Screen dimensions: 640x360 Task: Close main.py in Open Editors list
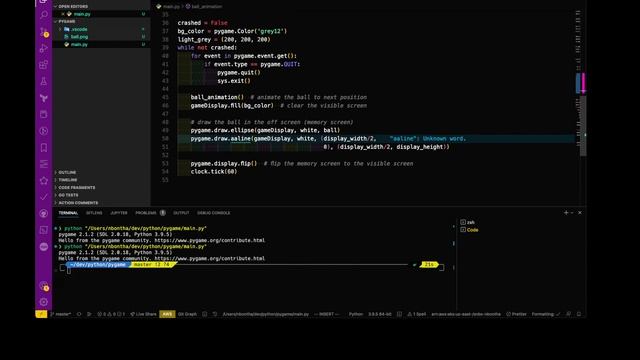tap(63, 14)
